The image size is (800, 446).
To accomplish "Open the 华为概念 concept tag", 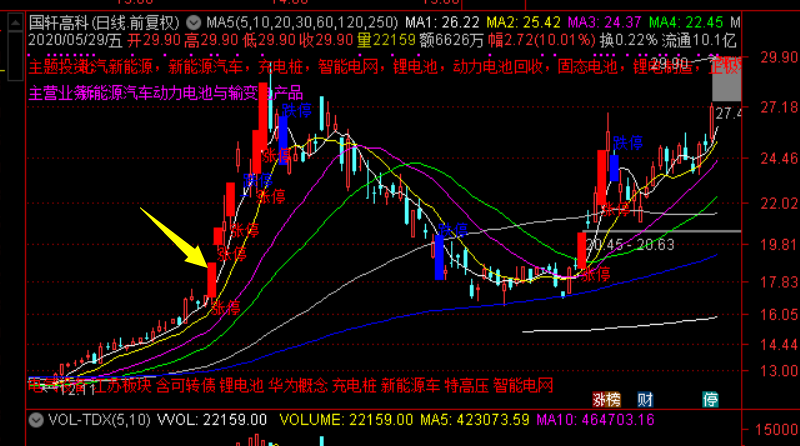I will point(298,385).
